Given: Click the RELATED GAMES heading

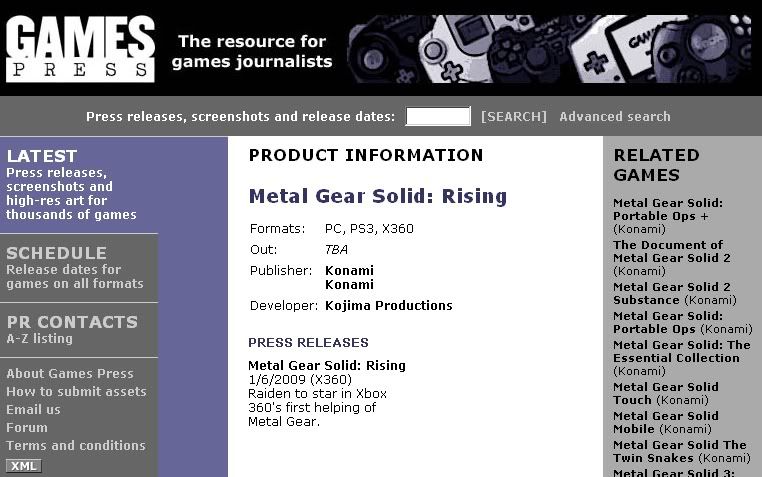Looking at the screenshot, I should tap(656, 165).
